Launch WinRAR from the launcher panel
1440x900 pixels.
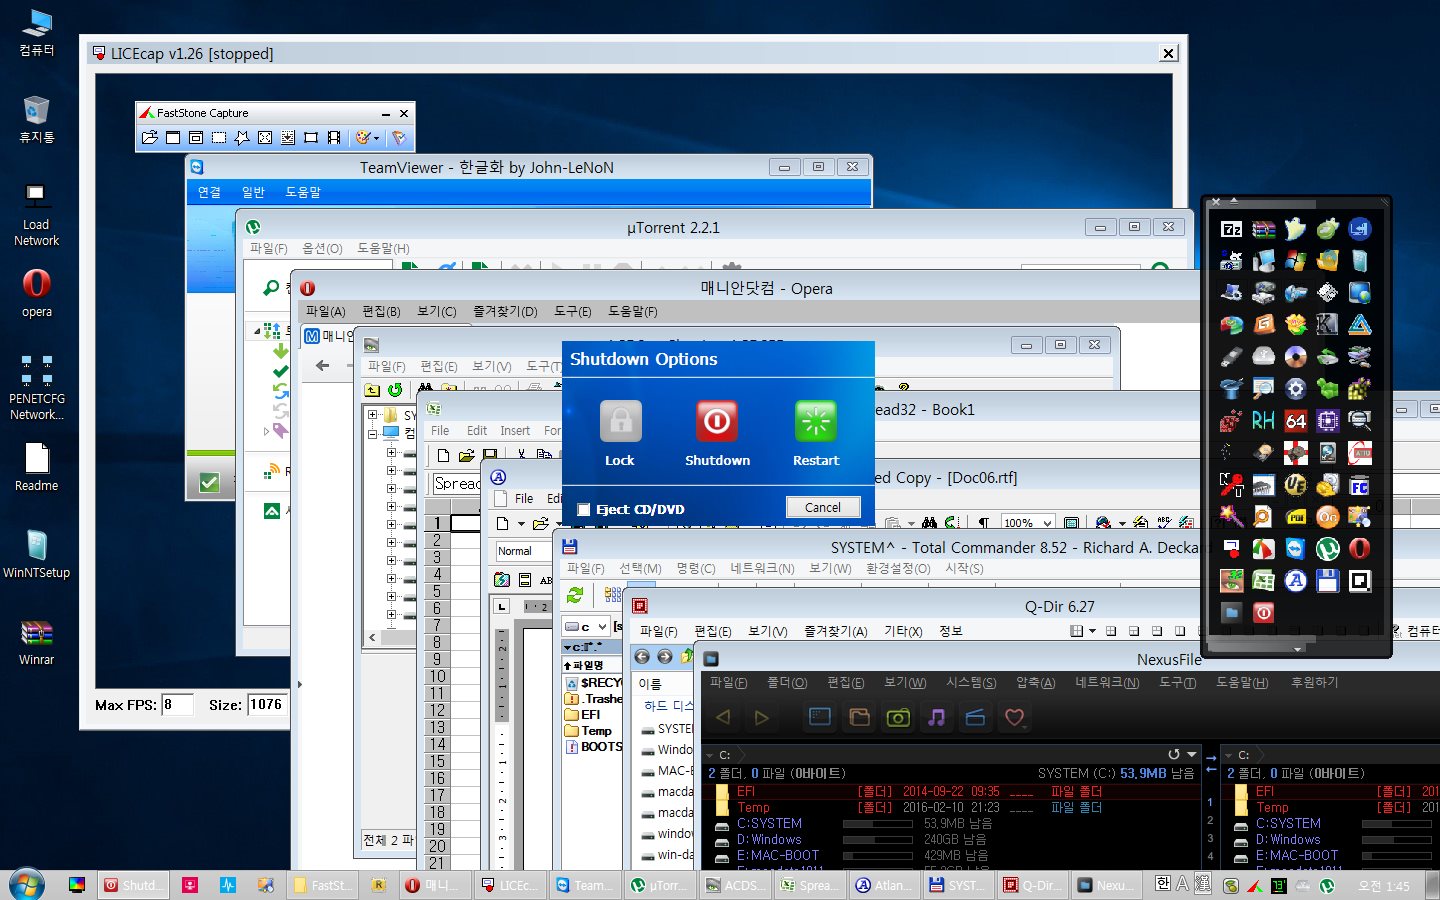click(1264, 229)
